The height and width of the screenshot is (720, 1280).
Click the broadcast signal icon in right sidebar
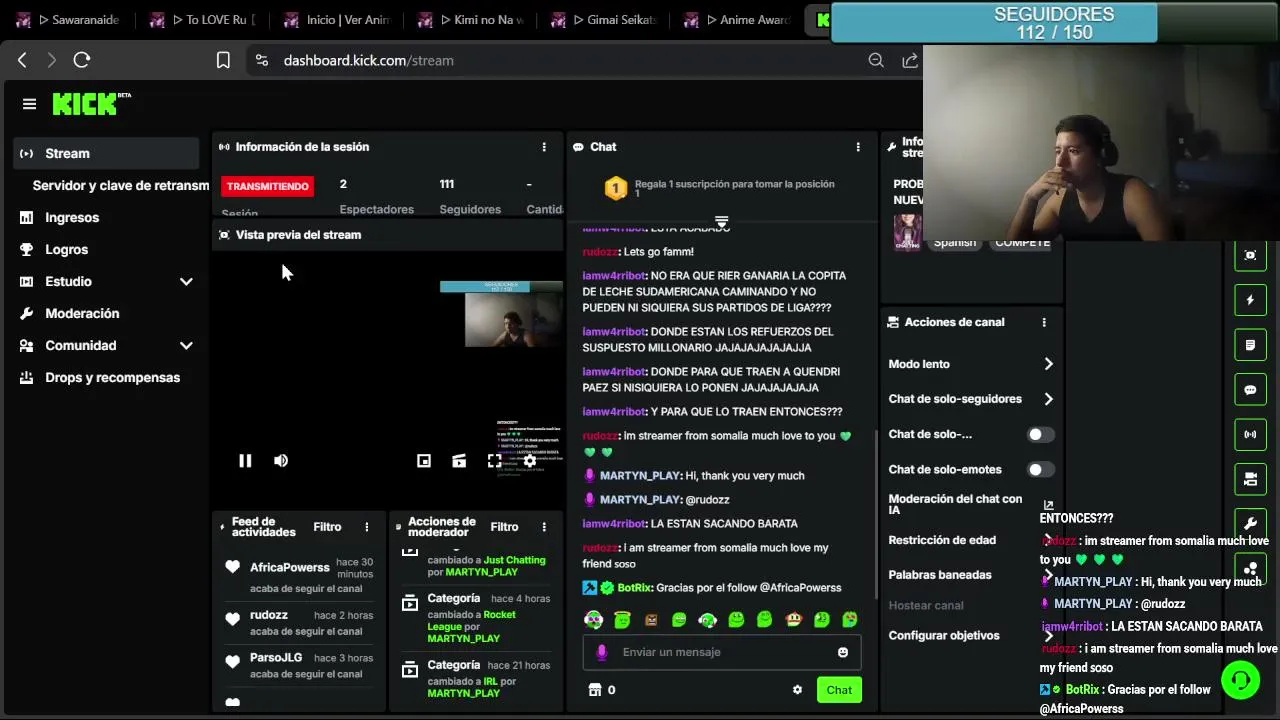pos(1250,435)
